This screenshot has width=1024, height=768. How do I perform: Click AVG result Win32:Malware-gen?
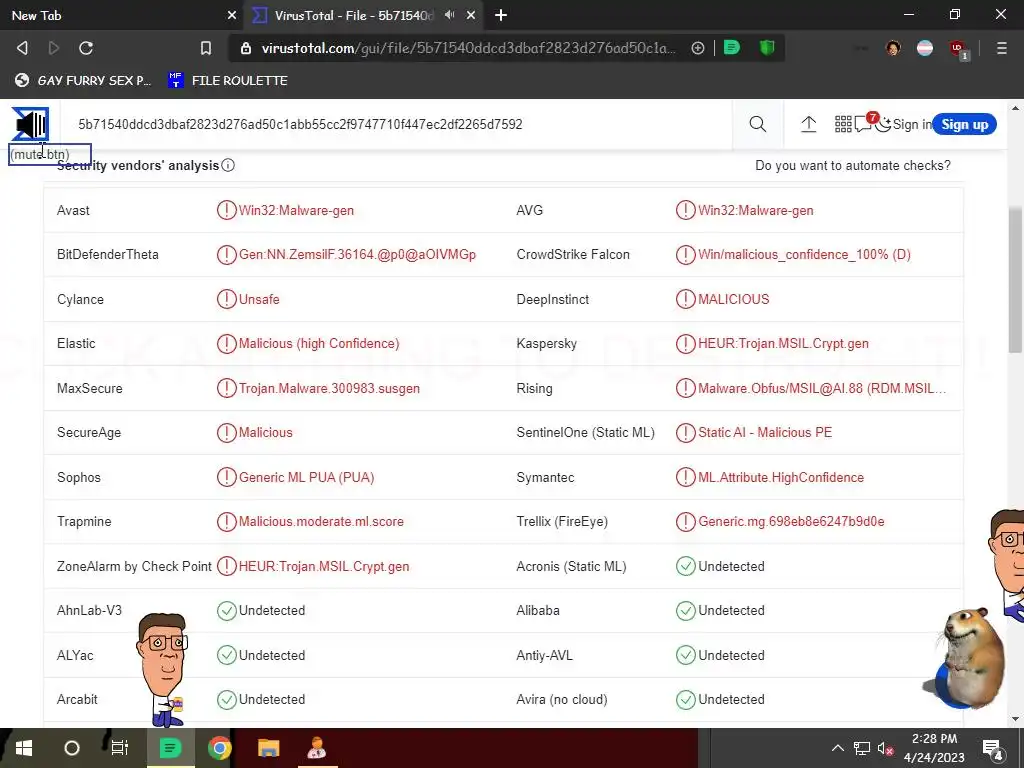coord(756,210)
